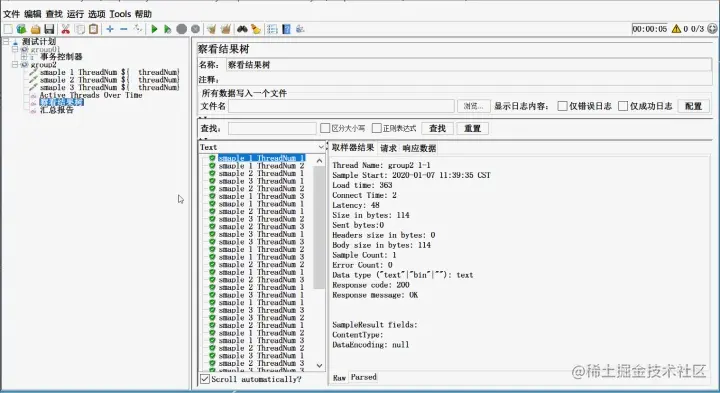Screen dimensions: 720x393
Task: Start test with no pauses icon
Action: point(168,29)
